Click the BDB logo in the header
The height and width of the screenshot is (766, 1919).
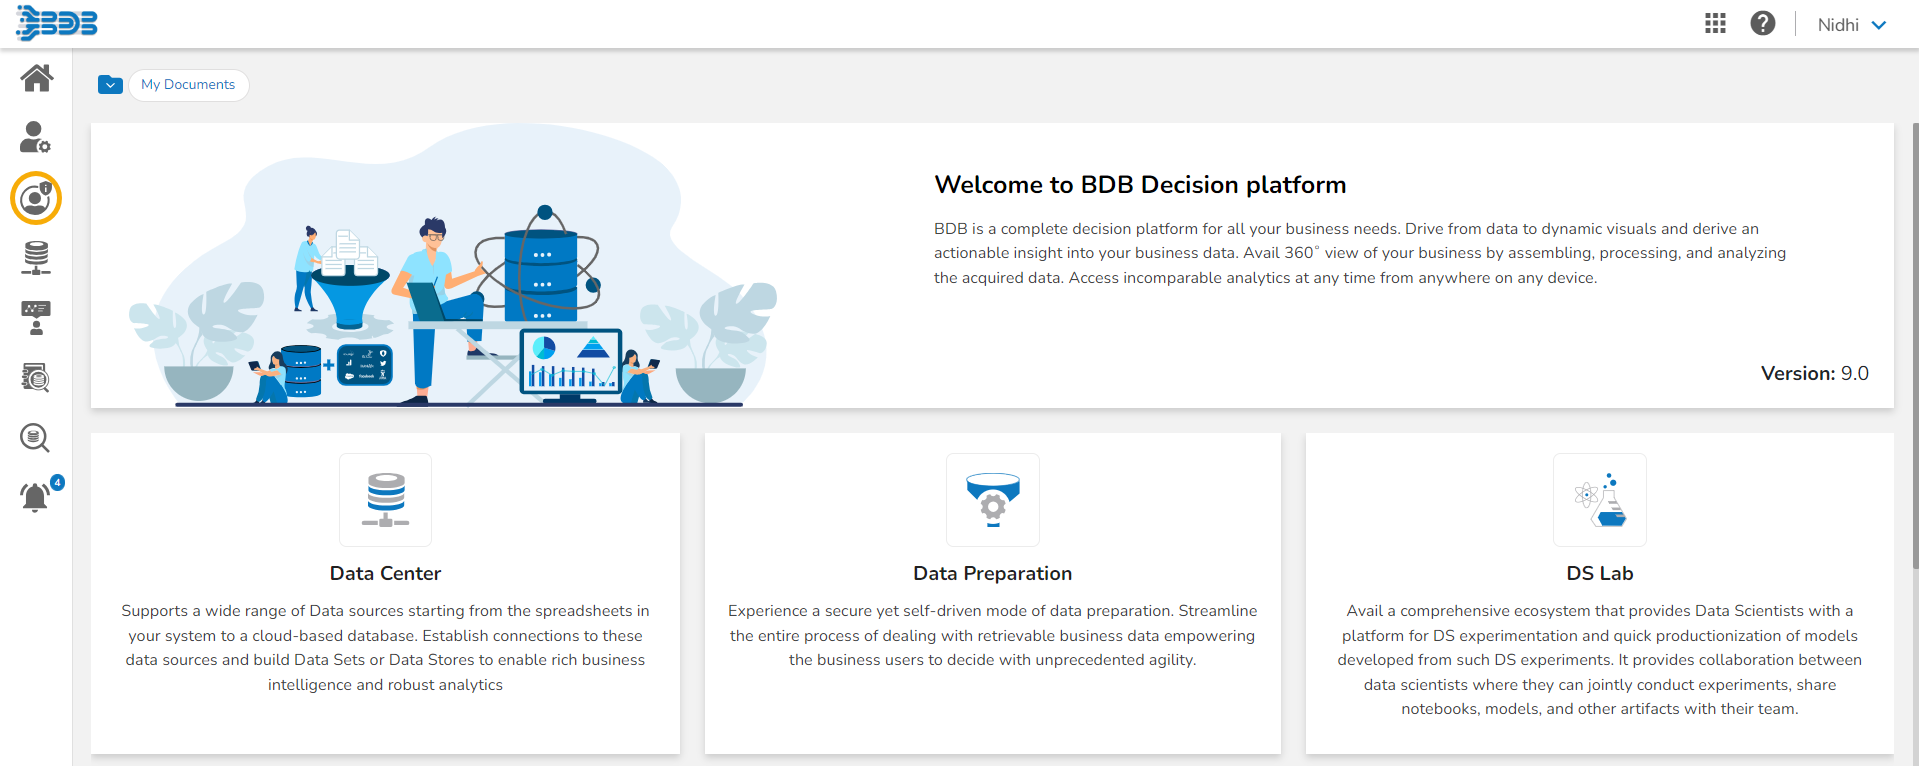(x=57, y=23)
